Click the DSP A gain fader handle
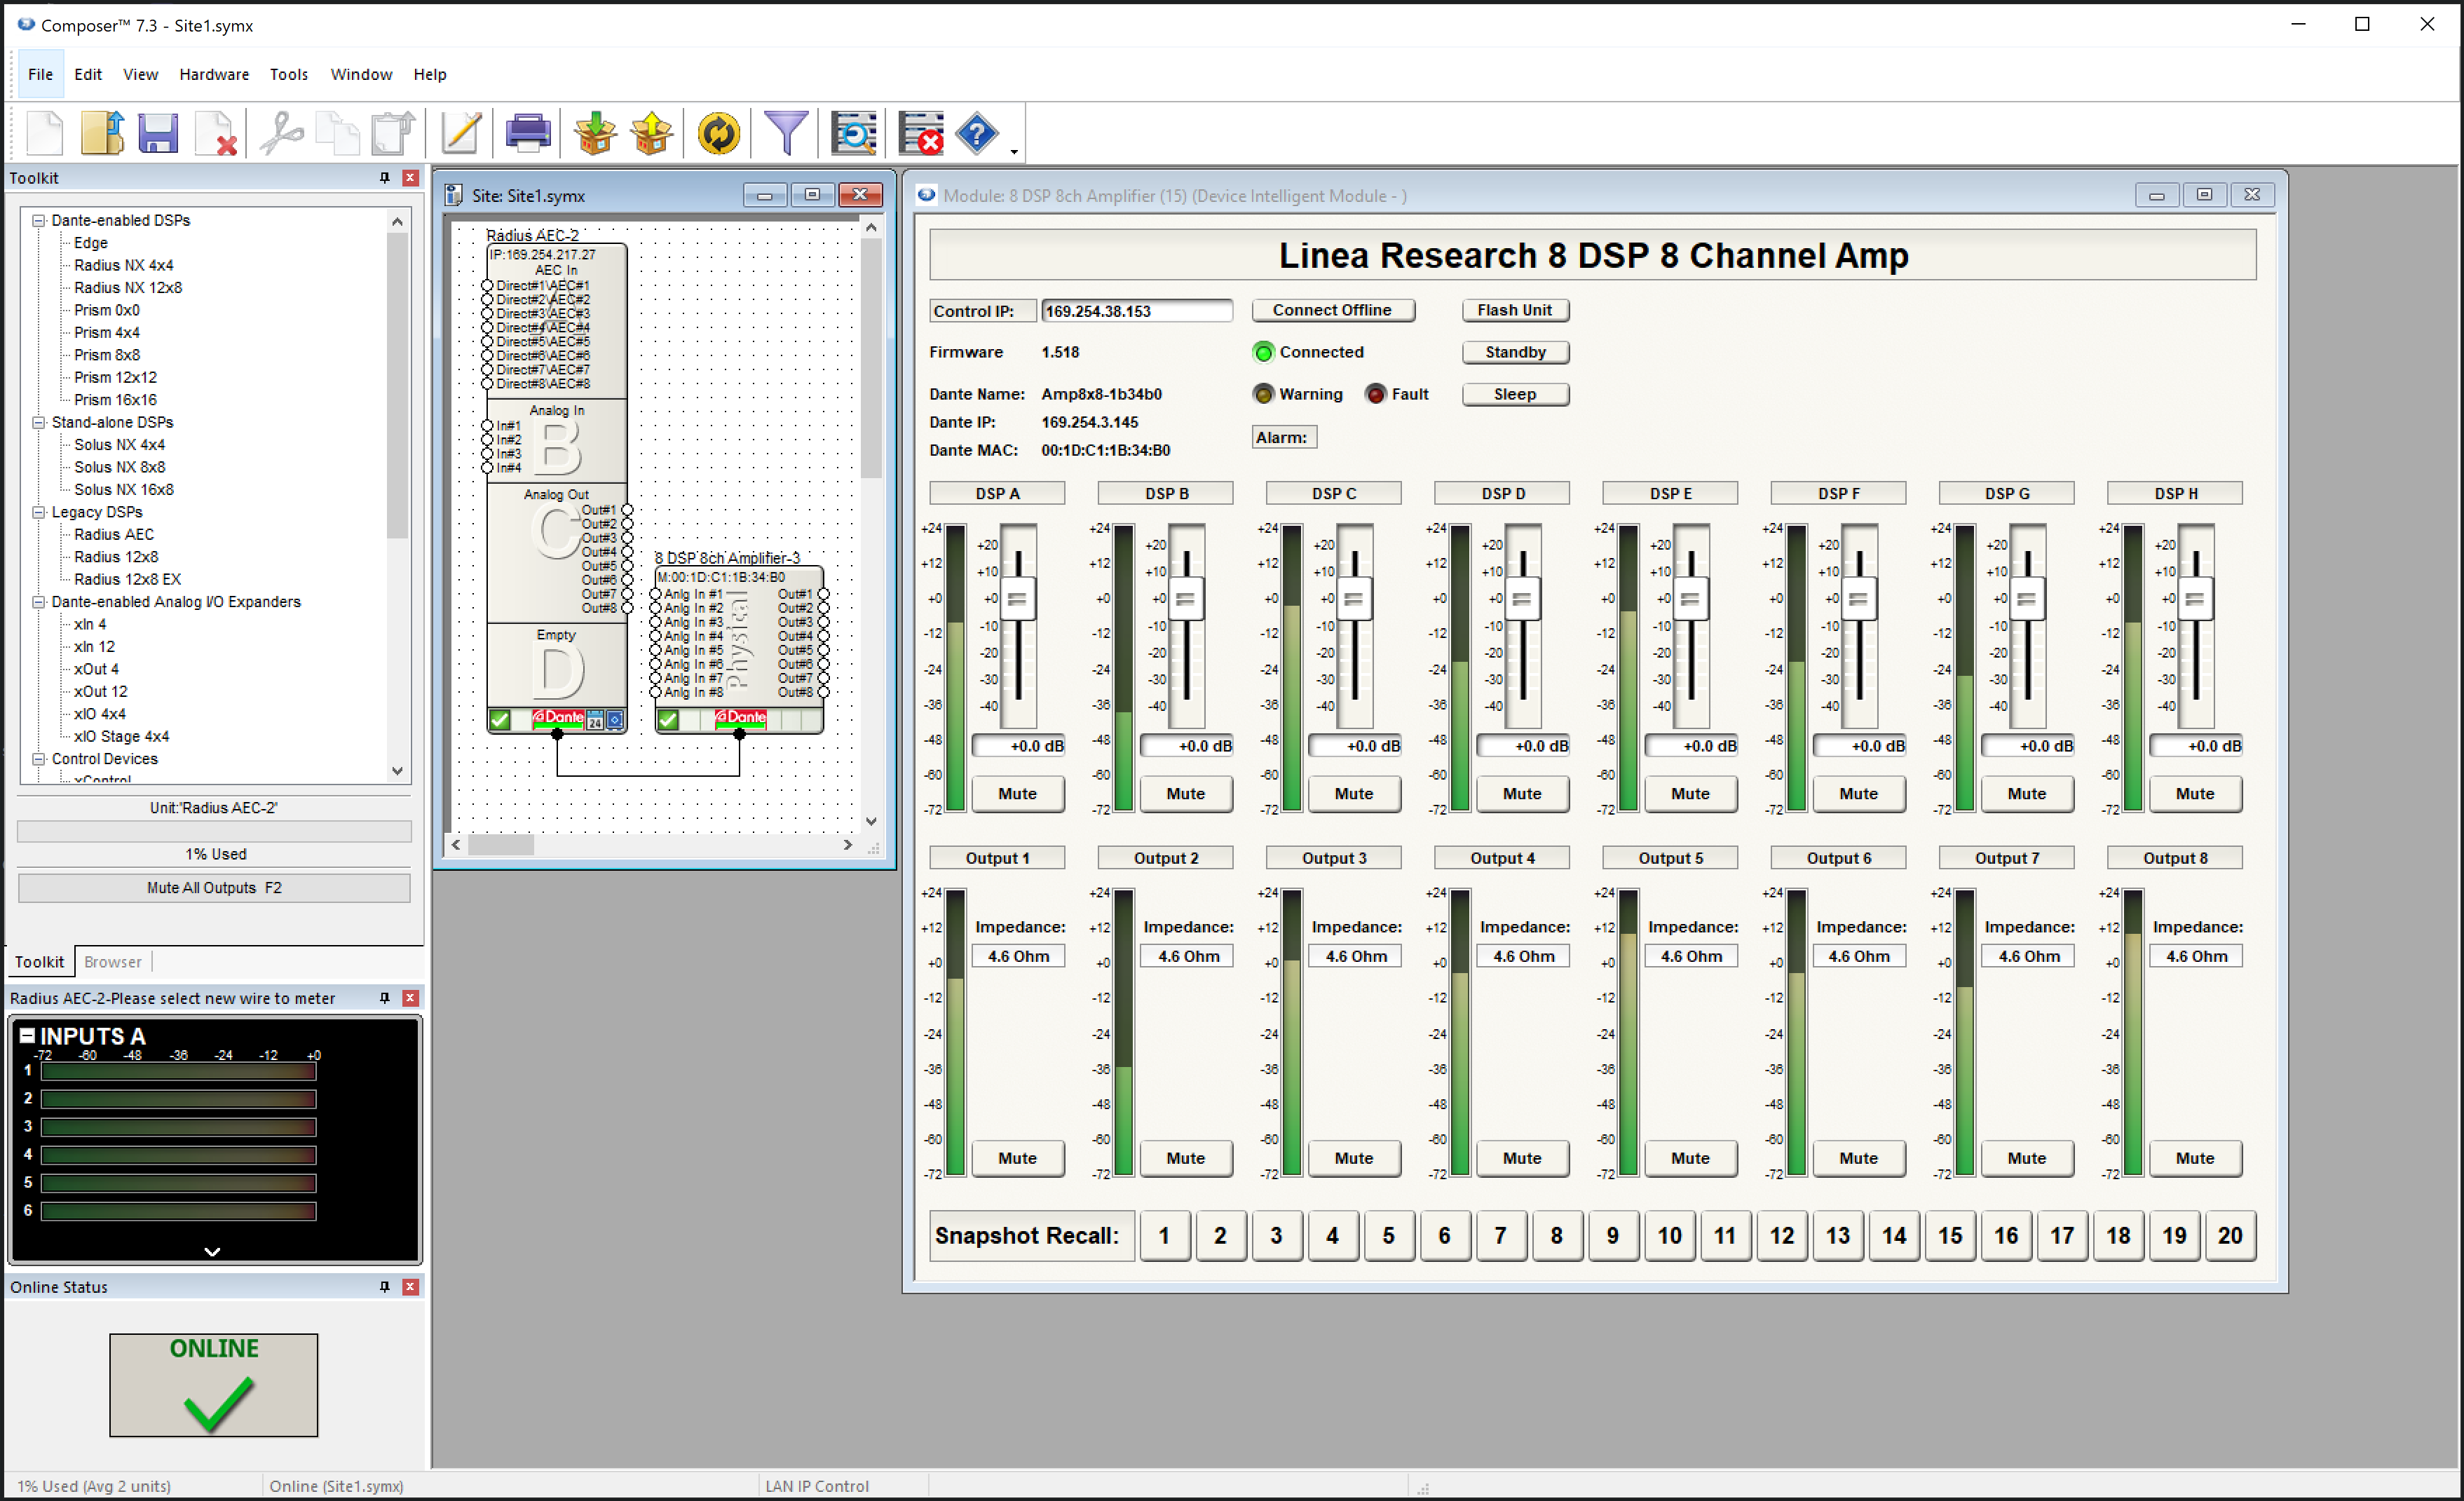The height and width of the screenshot is (1501, 2464). click(1018, 599)
